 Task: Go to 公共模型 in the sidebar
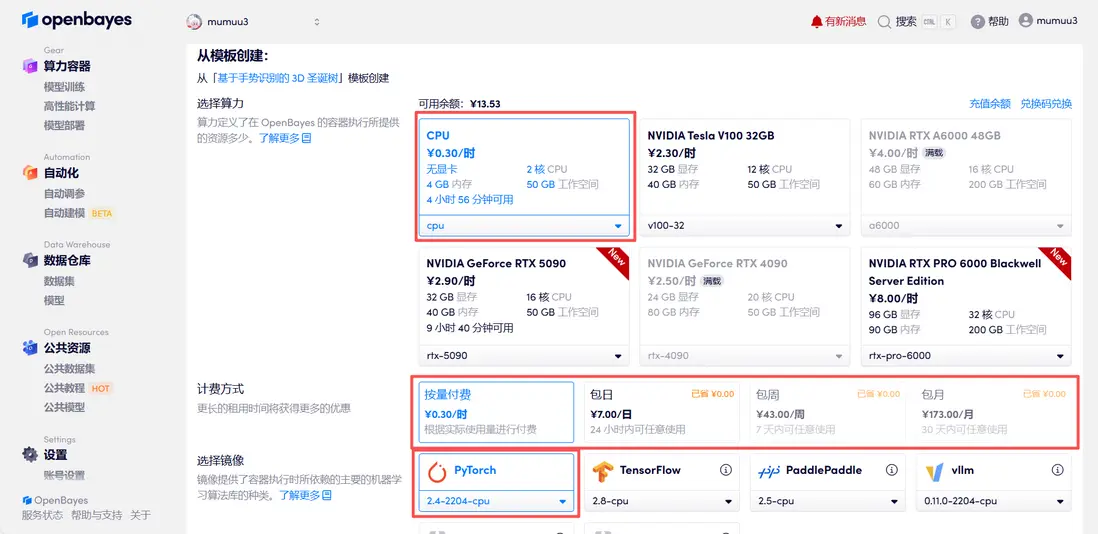[x=64, y=407]
